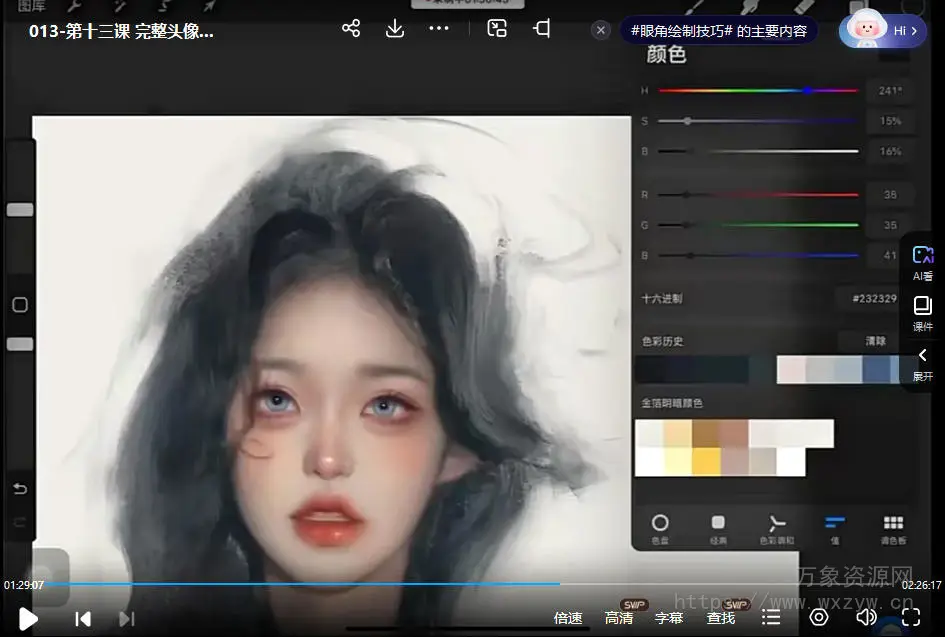Click 查找 search in video
Screen dimensions: 945x637
[x=721, y=619]
